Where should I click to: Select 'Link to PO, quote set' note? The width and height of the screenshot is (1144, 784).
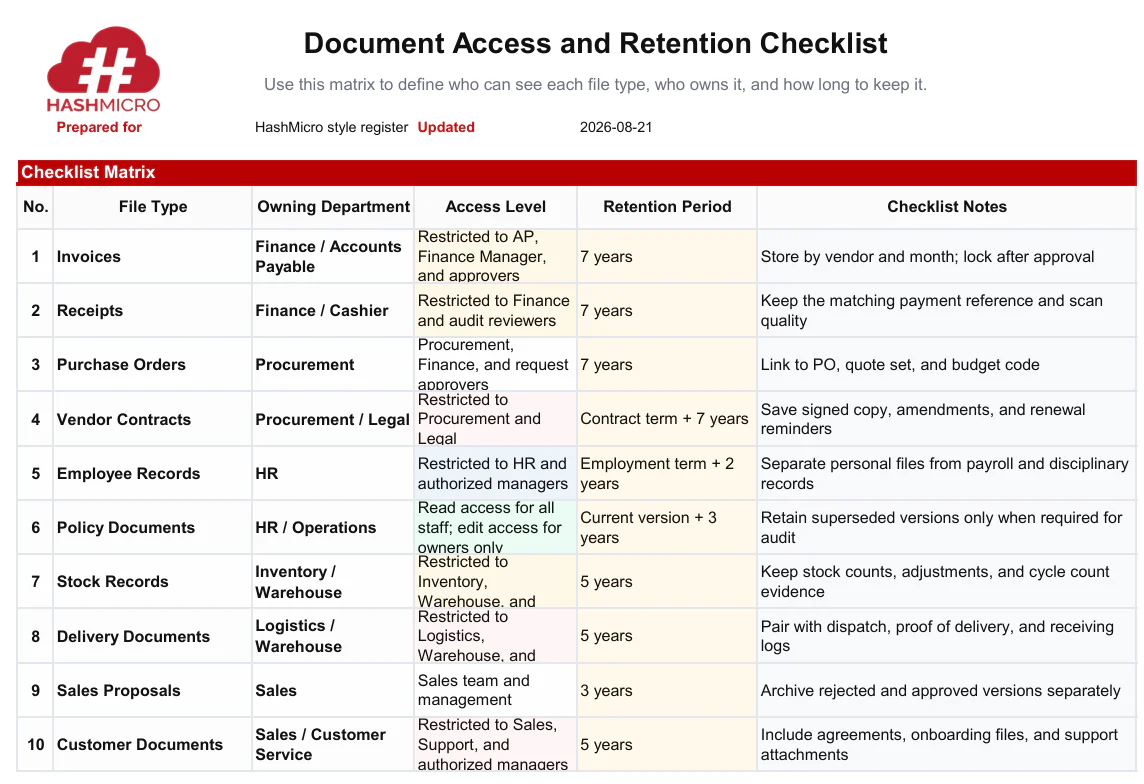coord(946,365)
